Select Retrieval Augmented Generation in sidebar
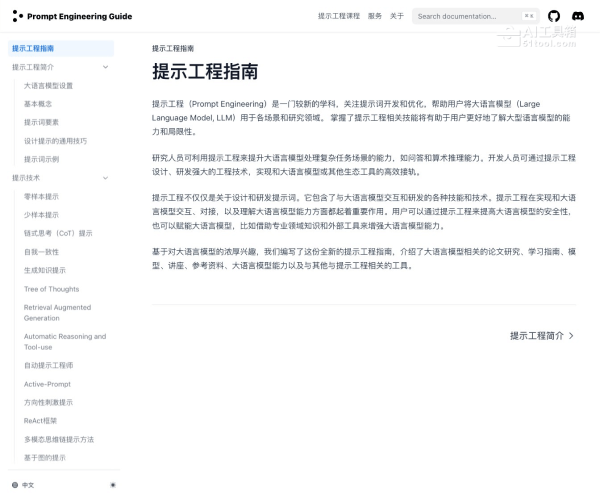The image size is (600, 500). click(x=57, y=312)
